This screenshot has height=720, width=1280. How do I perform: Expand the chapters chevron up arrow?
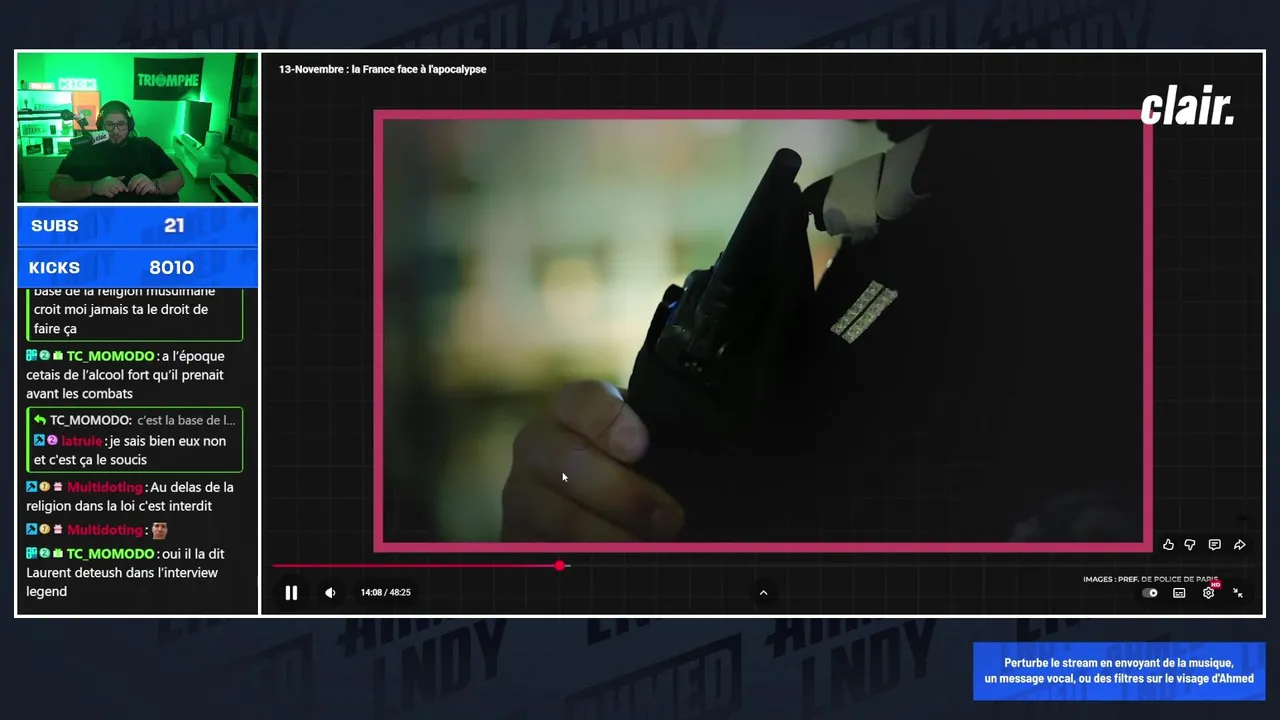pos(763,593)
